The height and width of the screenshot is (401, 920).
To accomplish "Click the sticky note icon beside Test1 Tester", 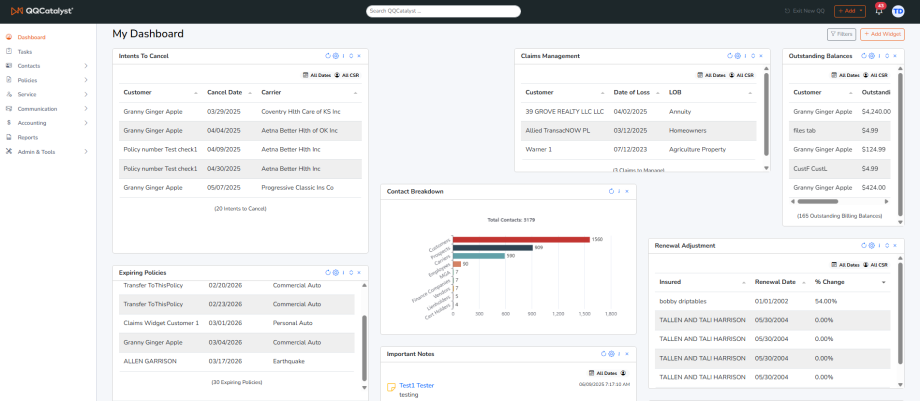I will click(391, 387).
